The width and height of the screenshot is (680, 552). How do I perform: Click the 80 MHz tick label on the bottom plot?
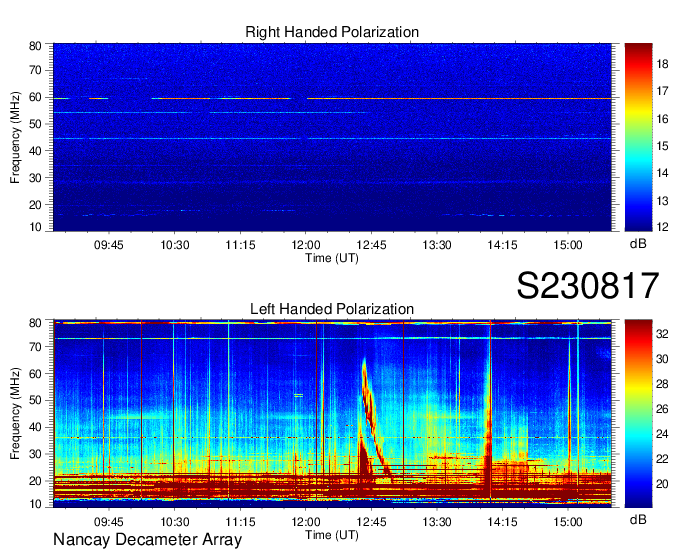tap(36, 323)
